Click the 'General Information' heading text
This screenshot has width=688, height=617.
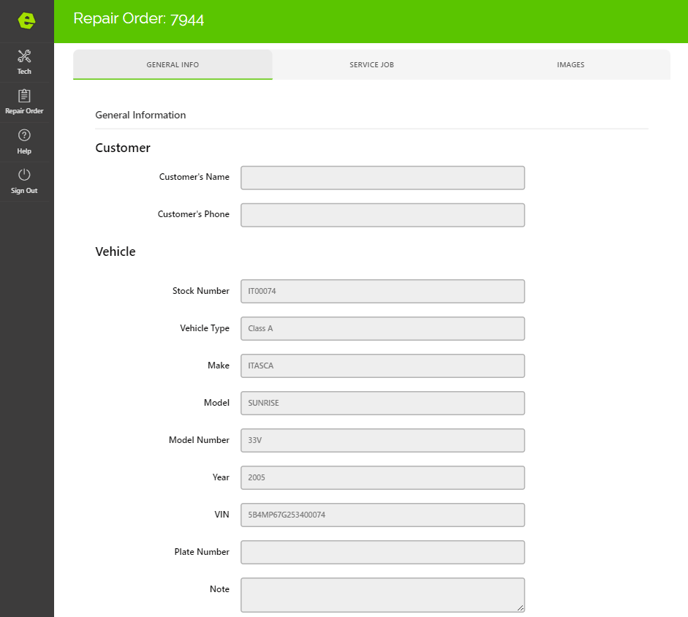click(x=140, y=115)
